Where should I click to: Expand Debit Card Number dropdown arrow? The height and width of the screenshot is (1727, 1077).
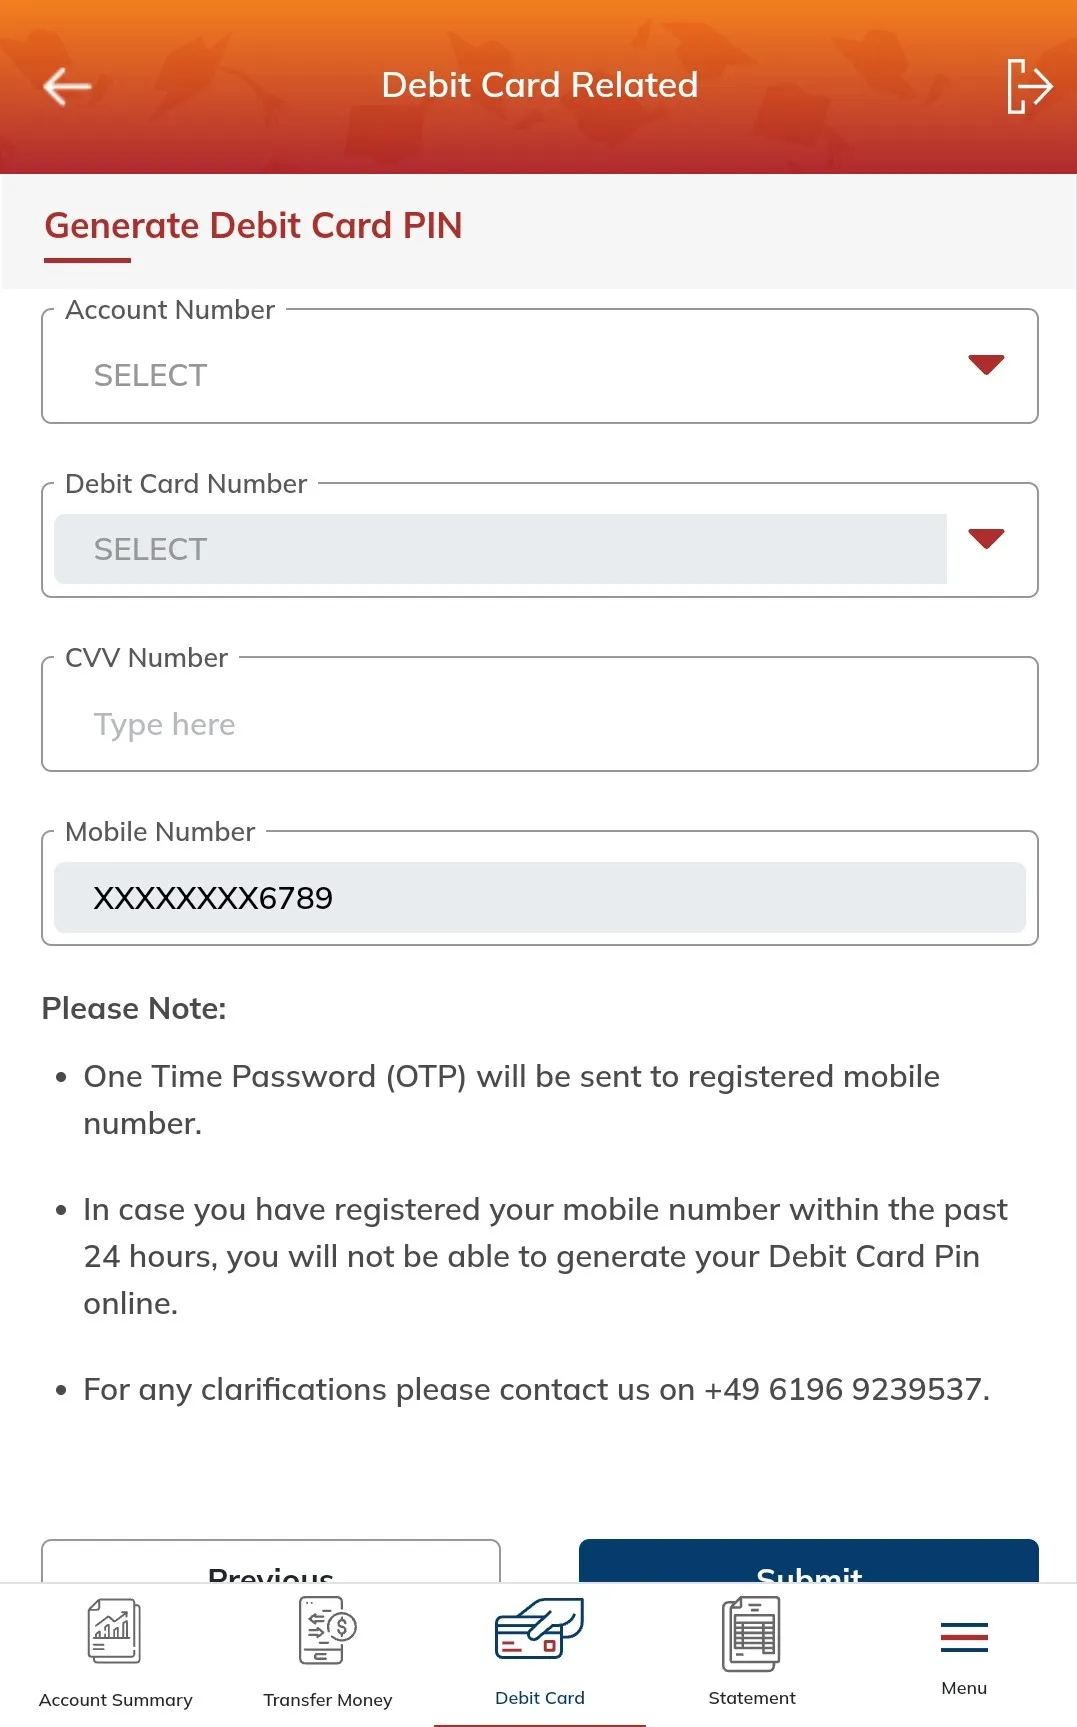point(986,539)
